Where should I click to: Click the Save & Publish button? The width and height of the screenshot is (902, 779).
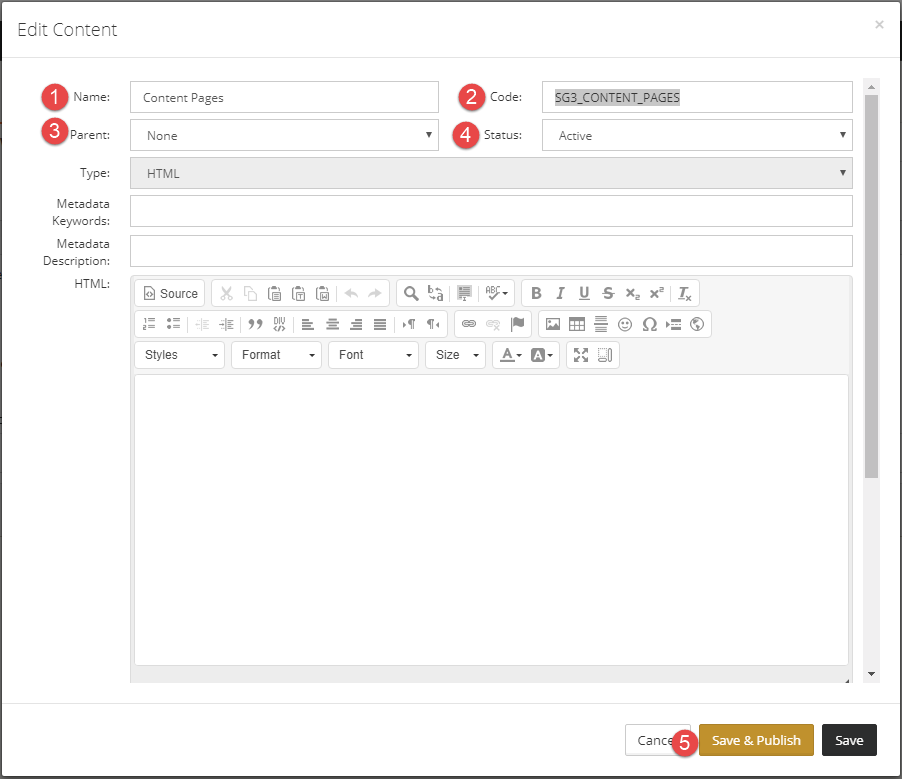click(756, 740)
